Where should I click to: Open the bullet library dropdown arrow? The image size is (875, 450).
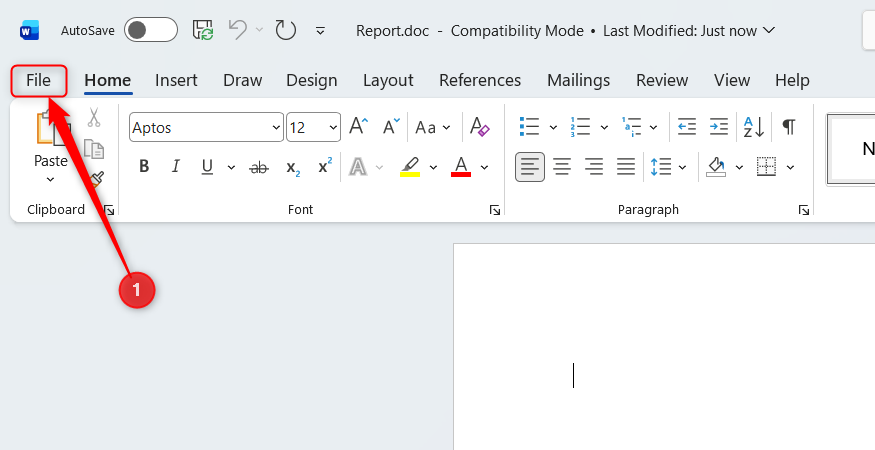point(553,127)
